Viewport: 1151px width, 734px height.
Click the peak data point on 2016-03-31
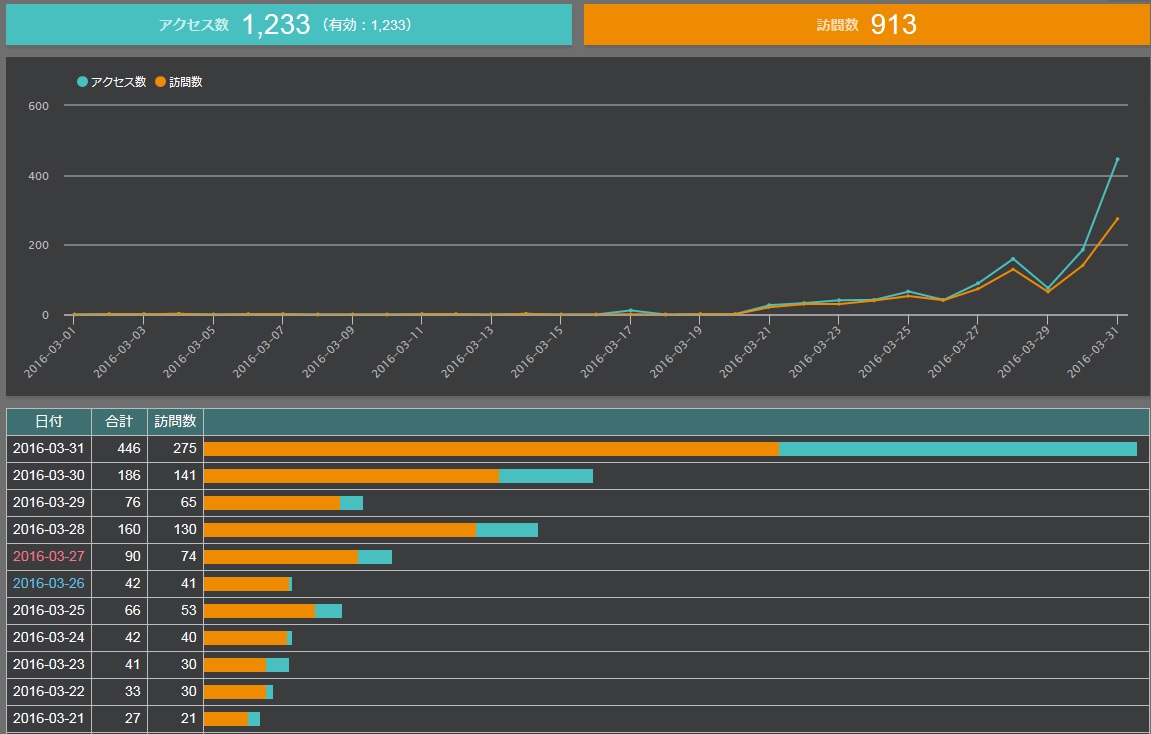(1117, 159)
